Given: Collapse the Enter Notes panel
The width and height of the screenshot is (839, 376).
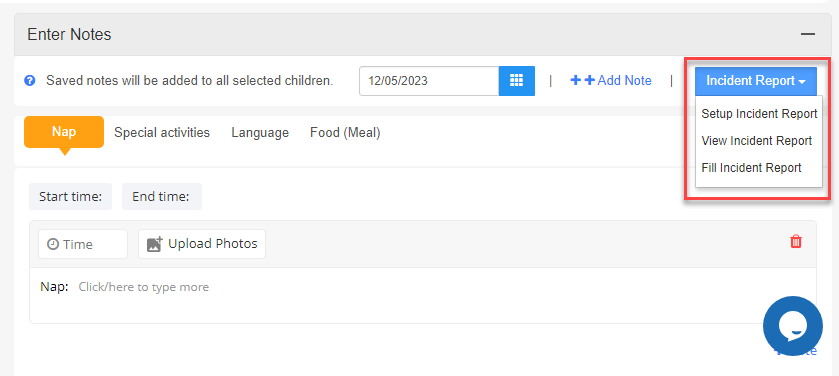Looking at the screenshot, I should pos(807,34).
